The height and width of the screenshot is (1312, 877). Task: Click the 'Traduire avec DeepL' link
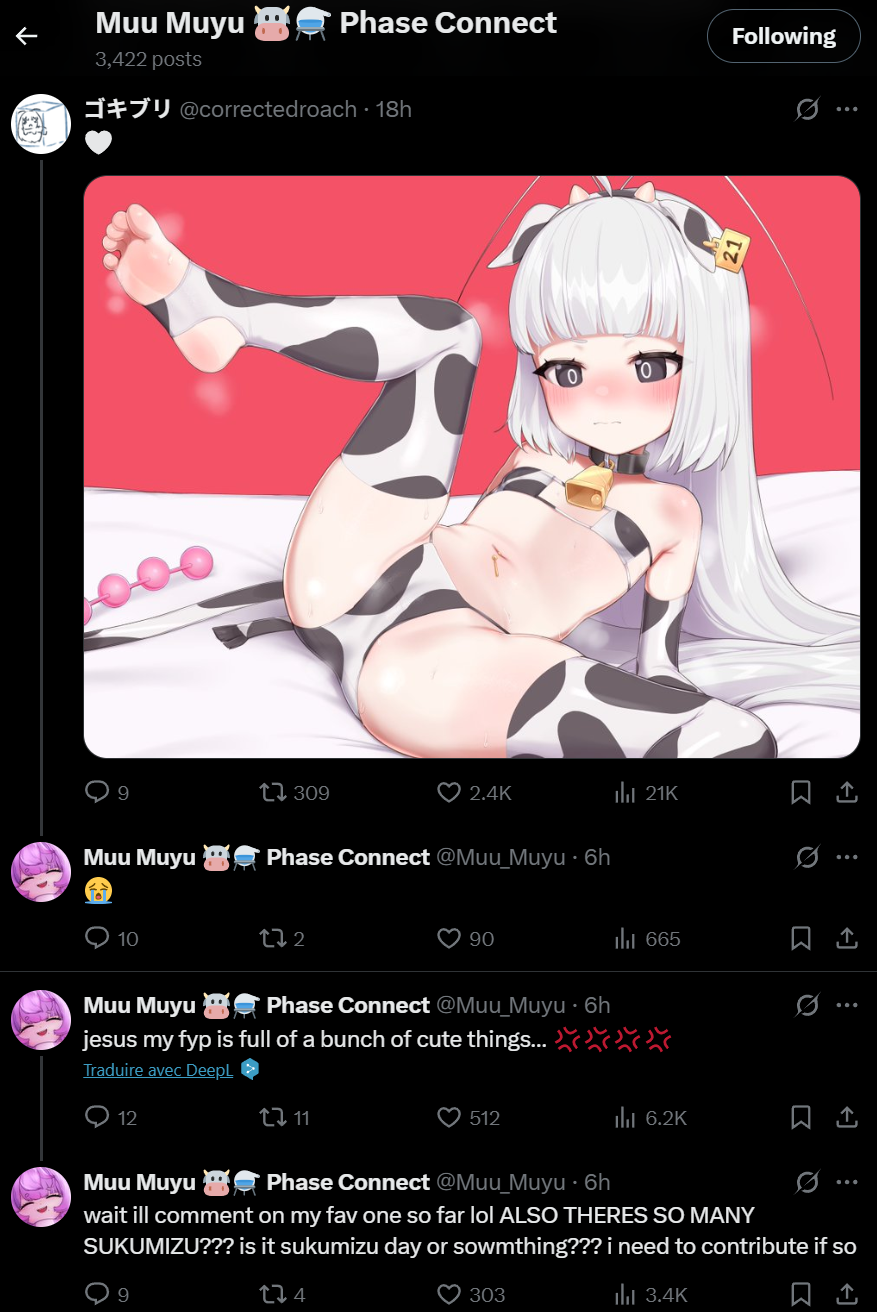pos(158,1070)
